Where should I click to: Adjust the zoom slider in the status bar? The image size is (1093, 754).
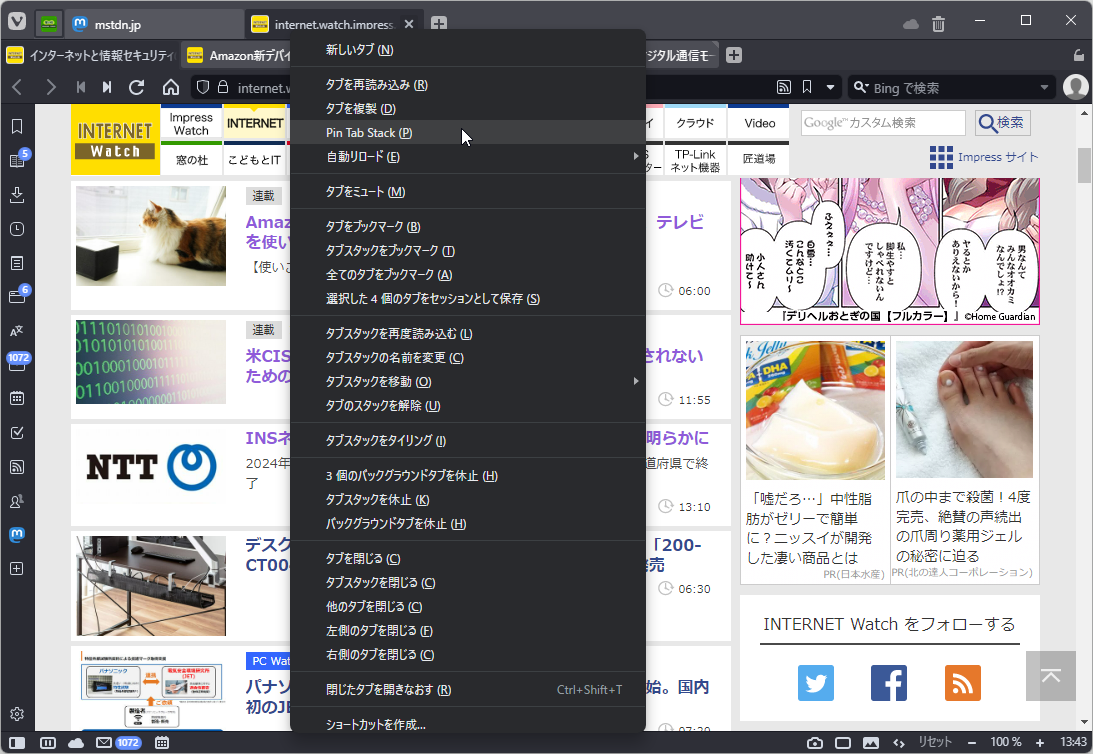pyautogui.click(x=1006, y=742)
